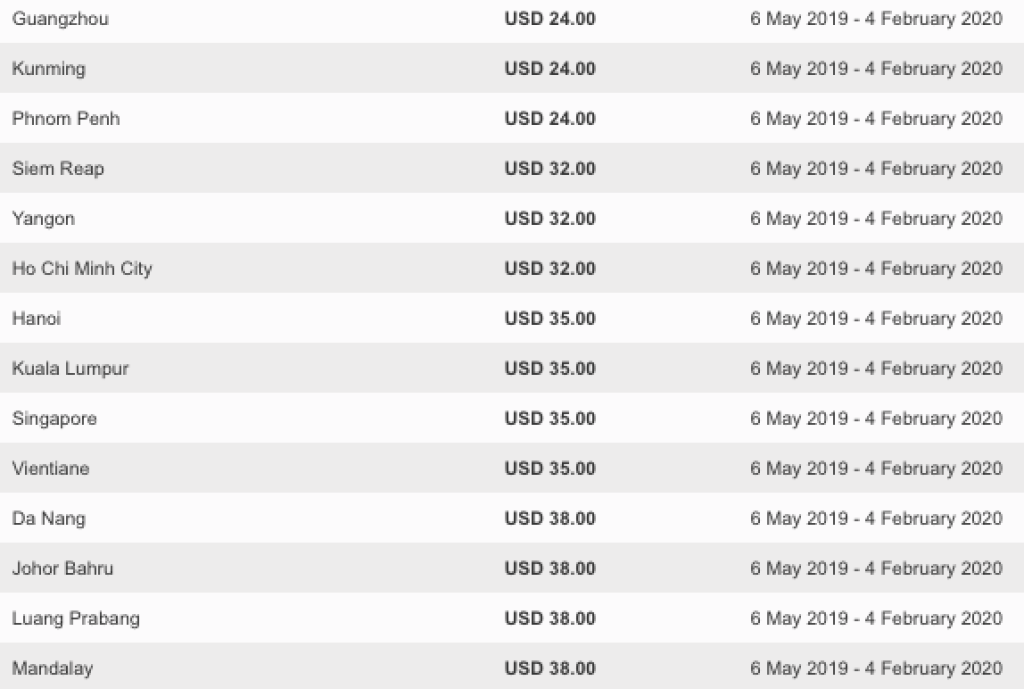Select the Kunming destination name
This screenshot has width=1024, height=689.
click(x=49, y=69)
